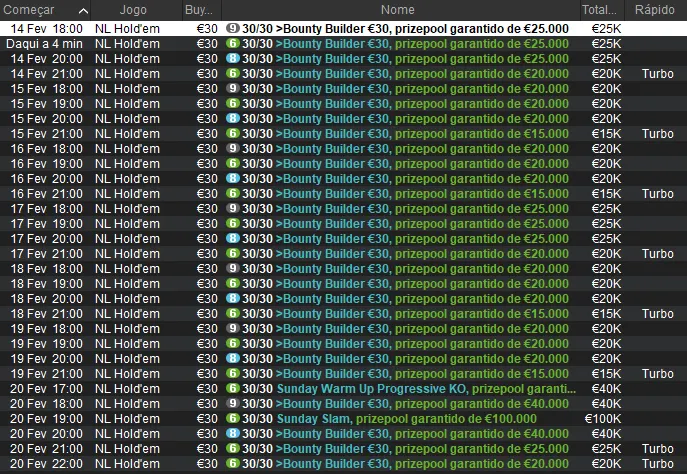Click €40K total on 20 Fev 20:00 row
The width and height of the screenshot is (687, 474).
(x=606, y=434)
